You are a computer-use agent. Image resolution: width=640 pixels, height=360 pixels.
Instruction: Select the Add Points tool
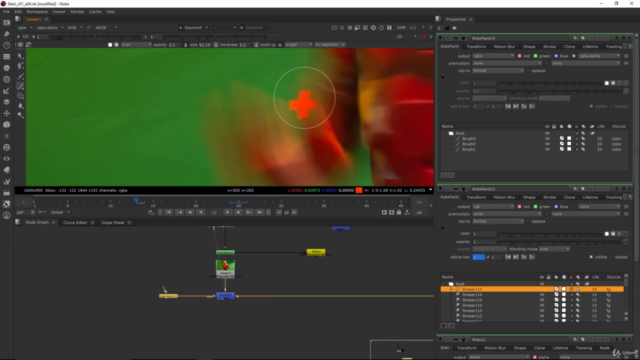tap(20, 66)
